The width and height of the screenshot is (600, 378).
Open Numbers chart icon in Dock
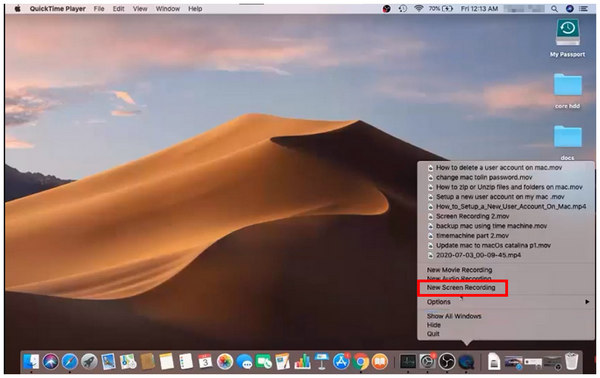(x=302, y=362)
